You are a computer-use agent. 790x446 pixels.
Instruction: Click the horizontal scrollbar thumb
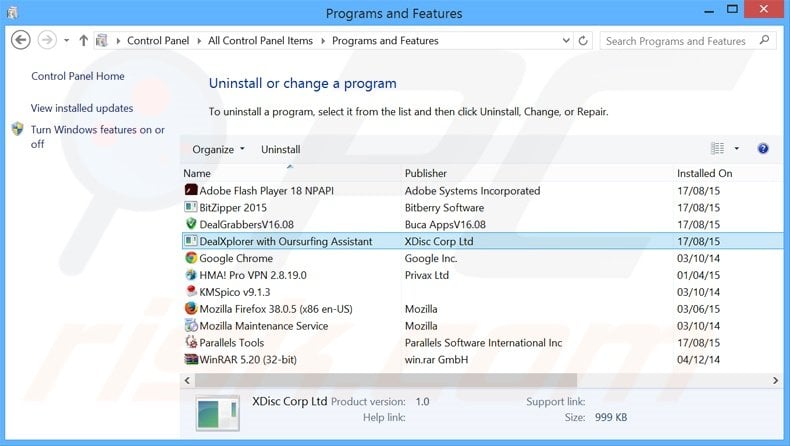[386, 380]
